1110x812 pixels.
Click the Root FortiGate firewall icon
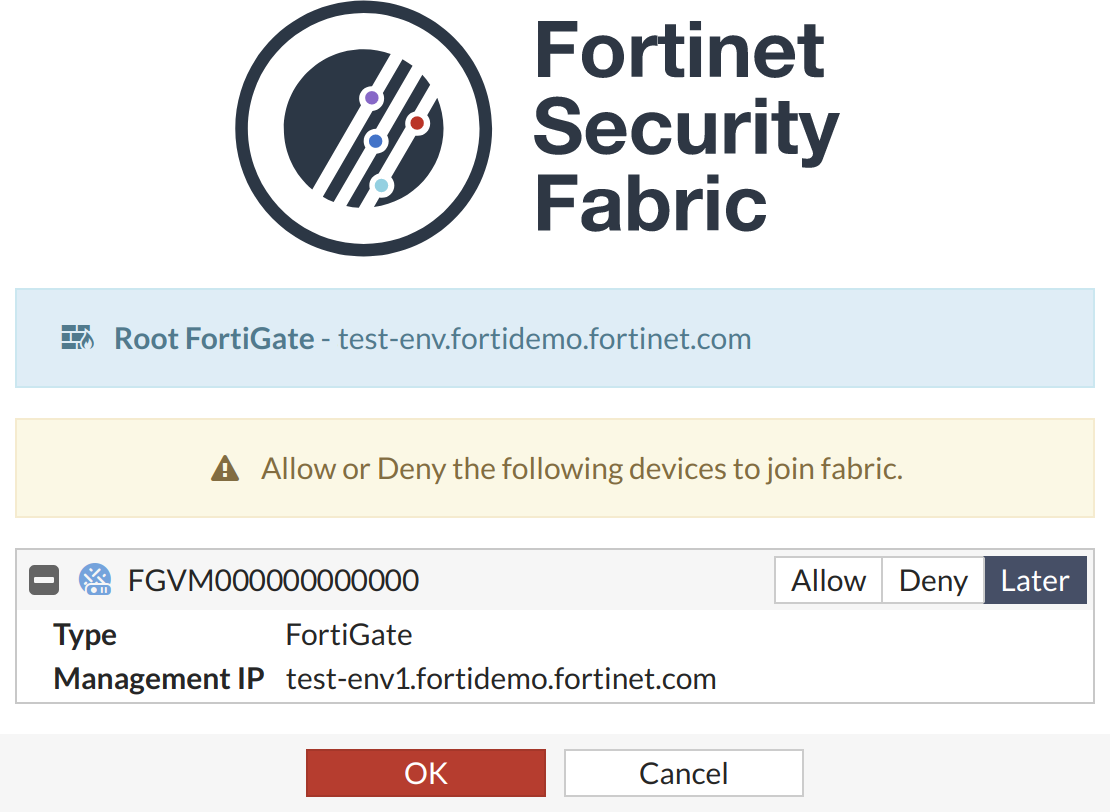[x=77, y=338]
